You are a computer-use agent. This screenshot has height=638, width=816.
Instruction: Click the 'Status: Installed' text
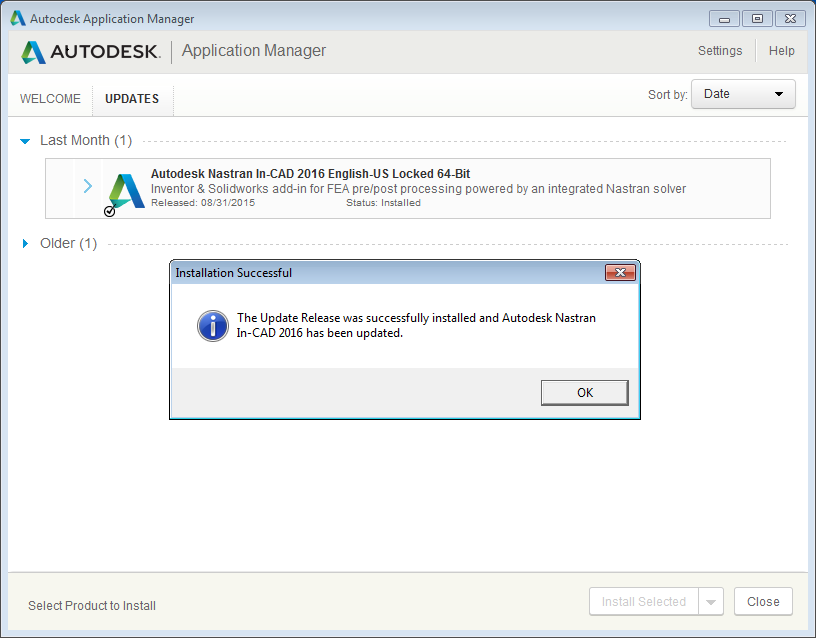coord(383,202)
